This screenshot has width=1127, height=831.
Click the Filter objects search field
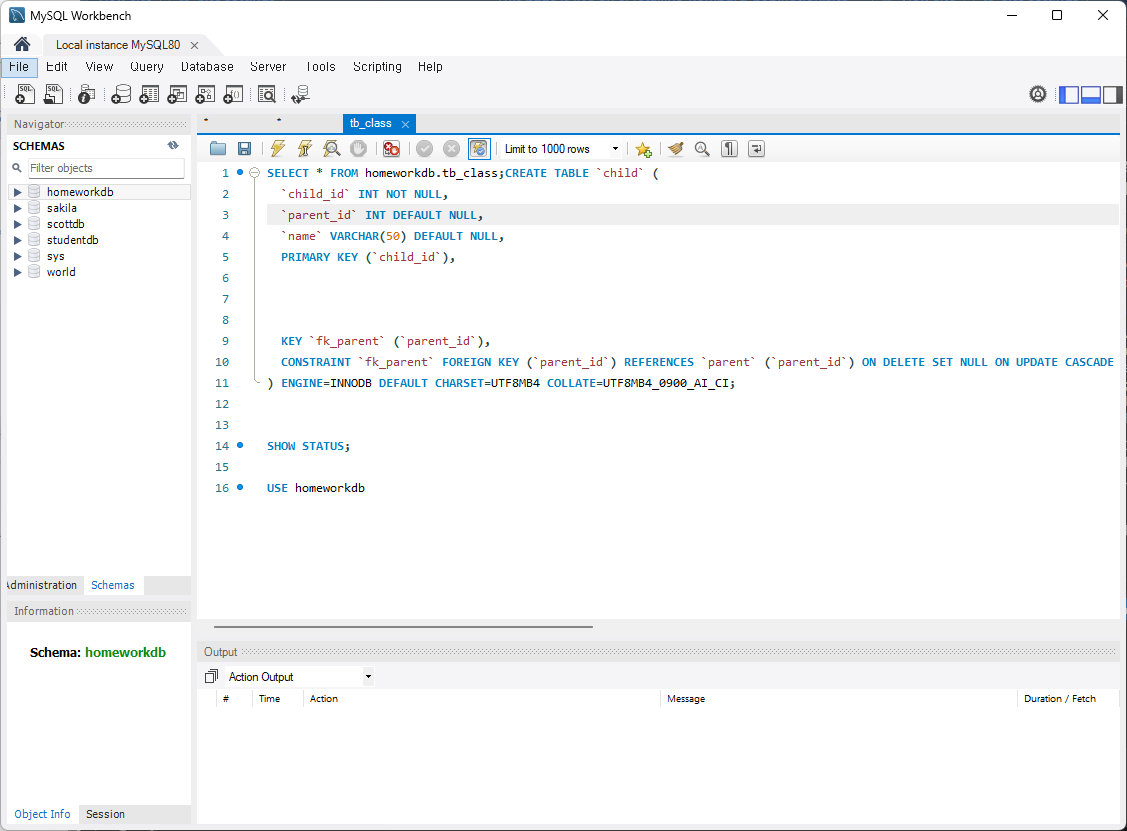106,167
